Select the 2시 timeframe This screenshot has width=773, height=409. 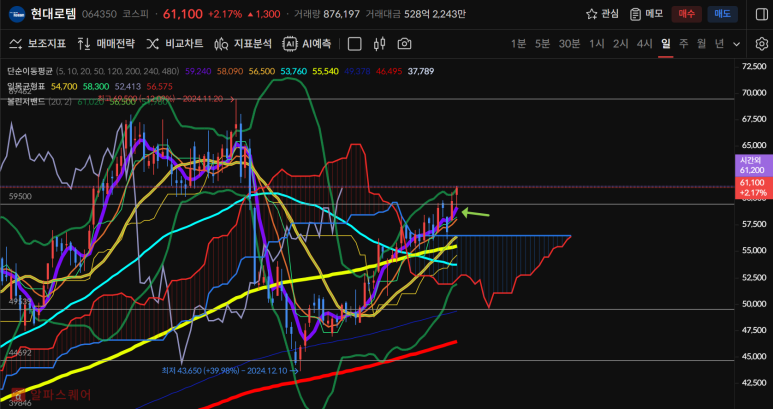pos(621,44)
